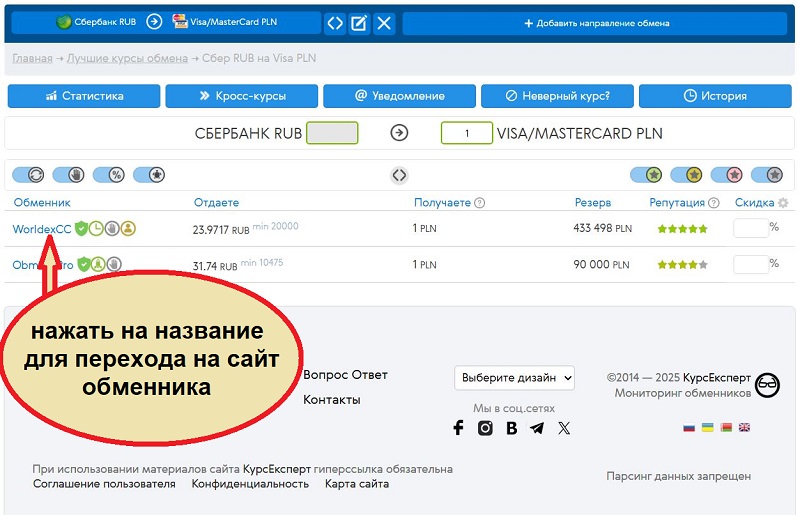Click the swap direction icon in top bar
This screenshot has height=515, width=800.
coord(335,23)
